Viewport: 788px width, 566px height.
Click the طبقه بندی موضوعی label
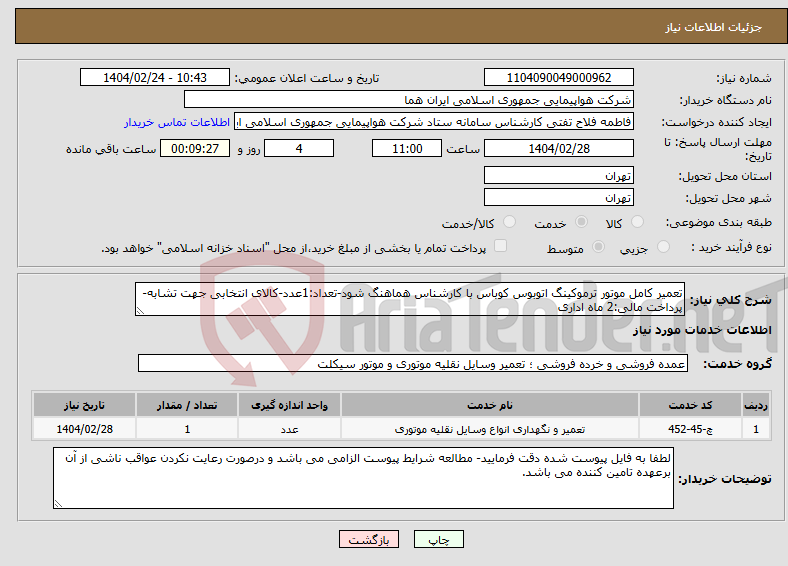[x=719, y=222]
